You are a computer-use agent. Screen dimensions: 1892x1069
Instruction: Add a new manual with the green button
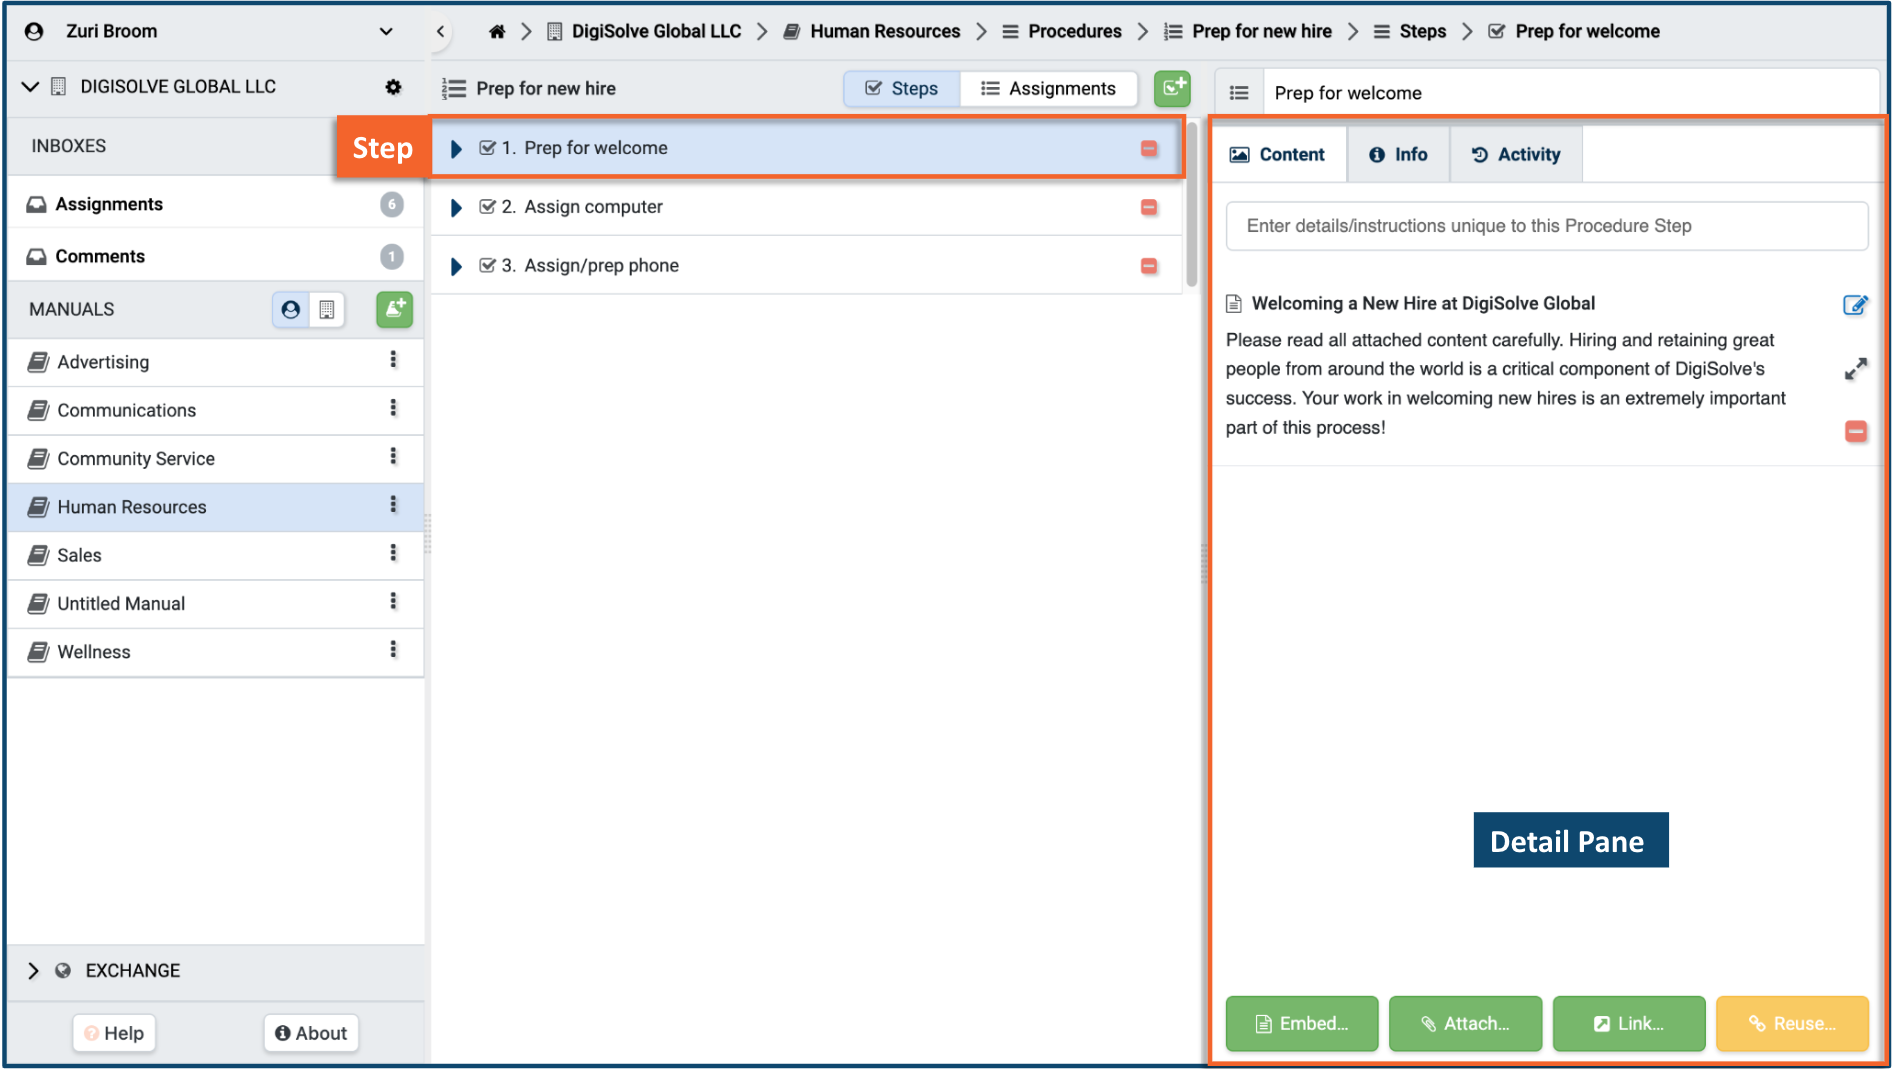pyautogui.click(x=395, y=310)
